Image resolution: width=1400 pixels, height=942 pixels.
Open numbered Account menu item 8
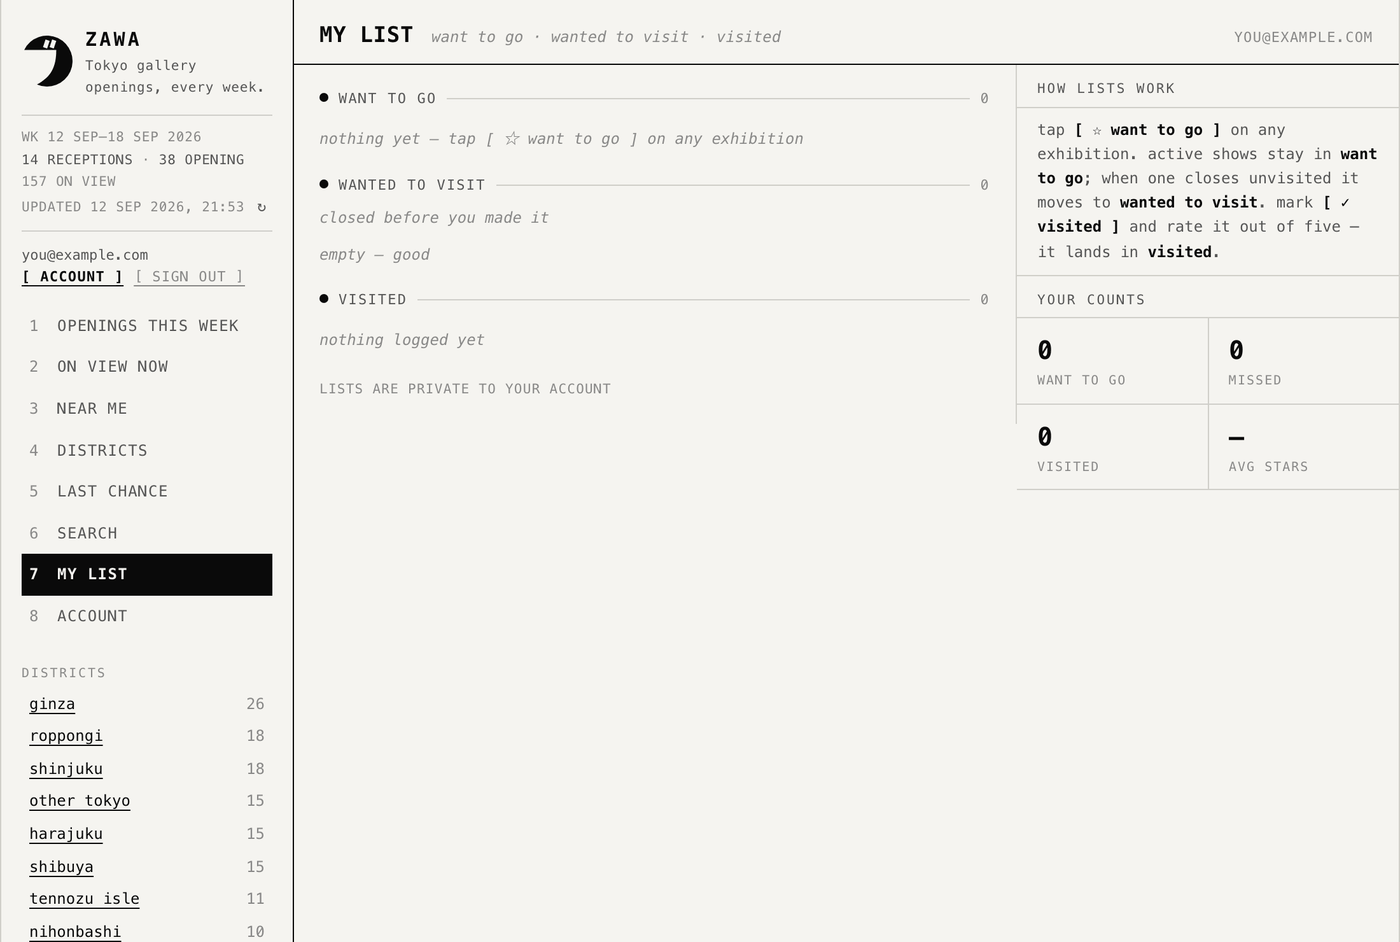(x=147, y=617)
